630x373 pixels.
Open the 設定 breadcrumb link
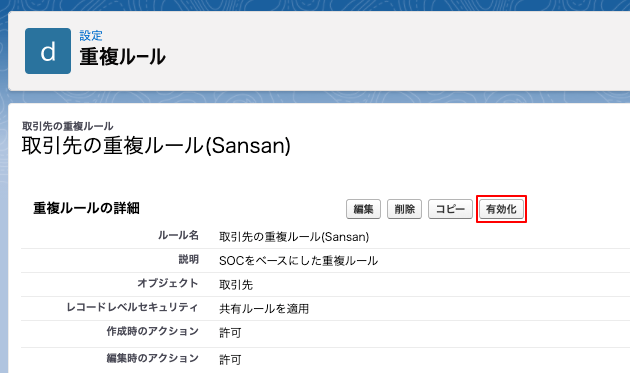tap(91, 35)
